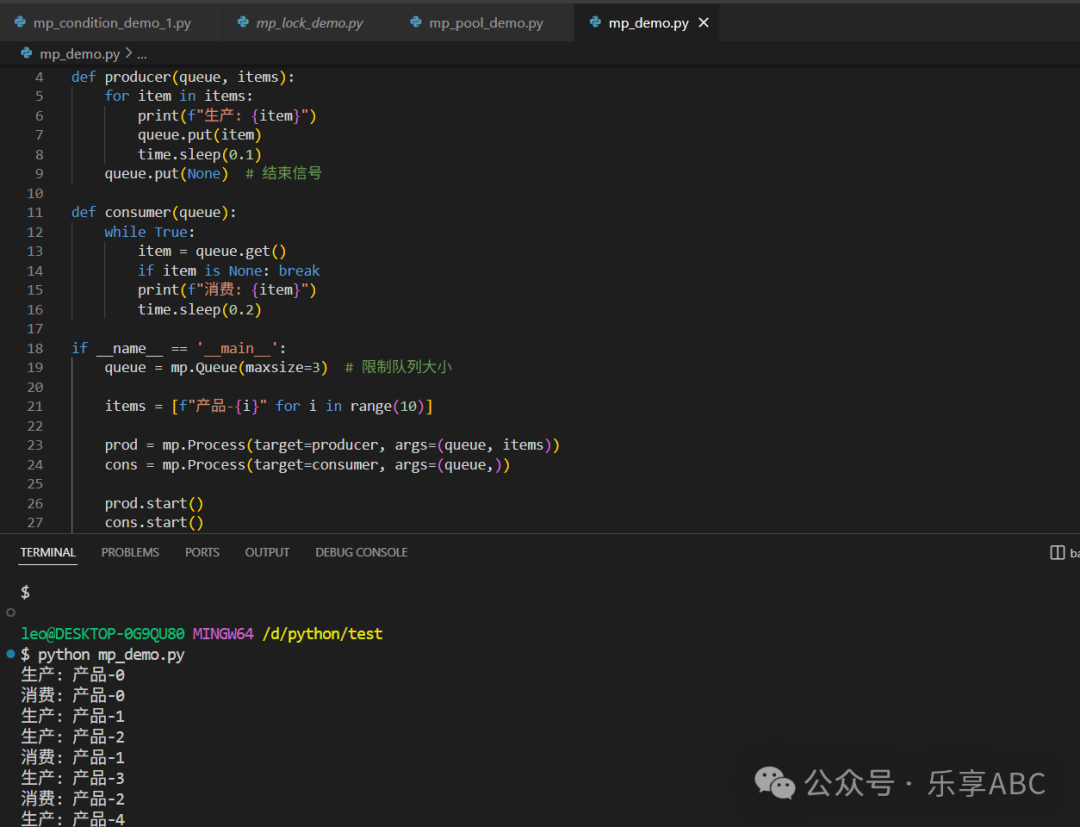
Task: Open the OUTPUT panel tab
Action: [267, 552]
